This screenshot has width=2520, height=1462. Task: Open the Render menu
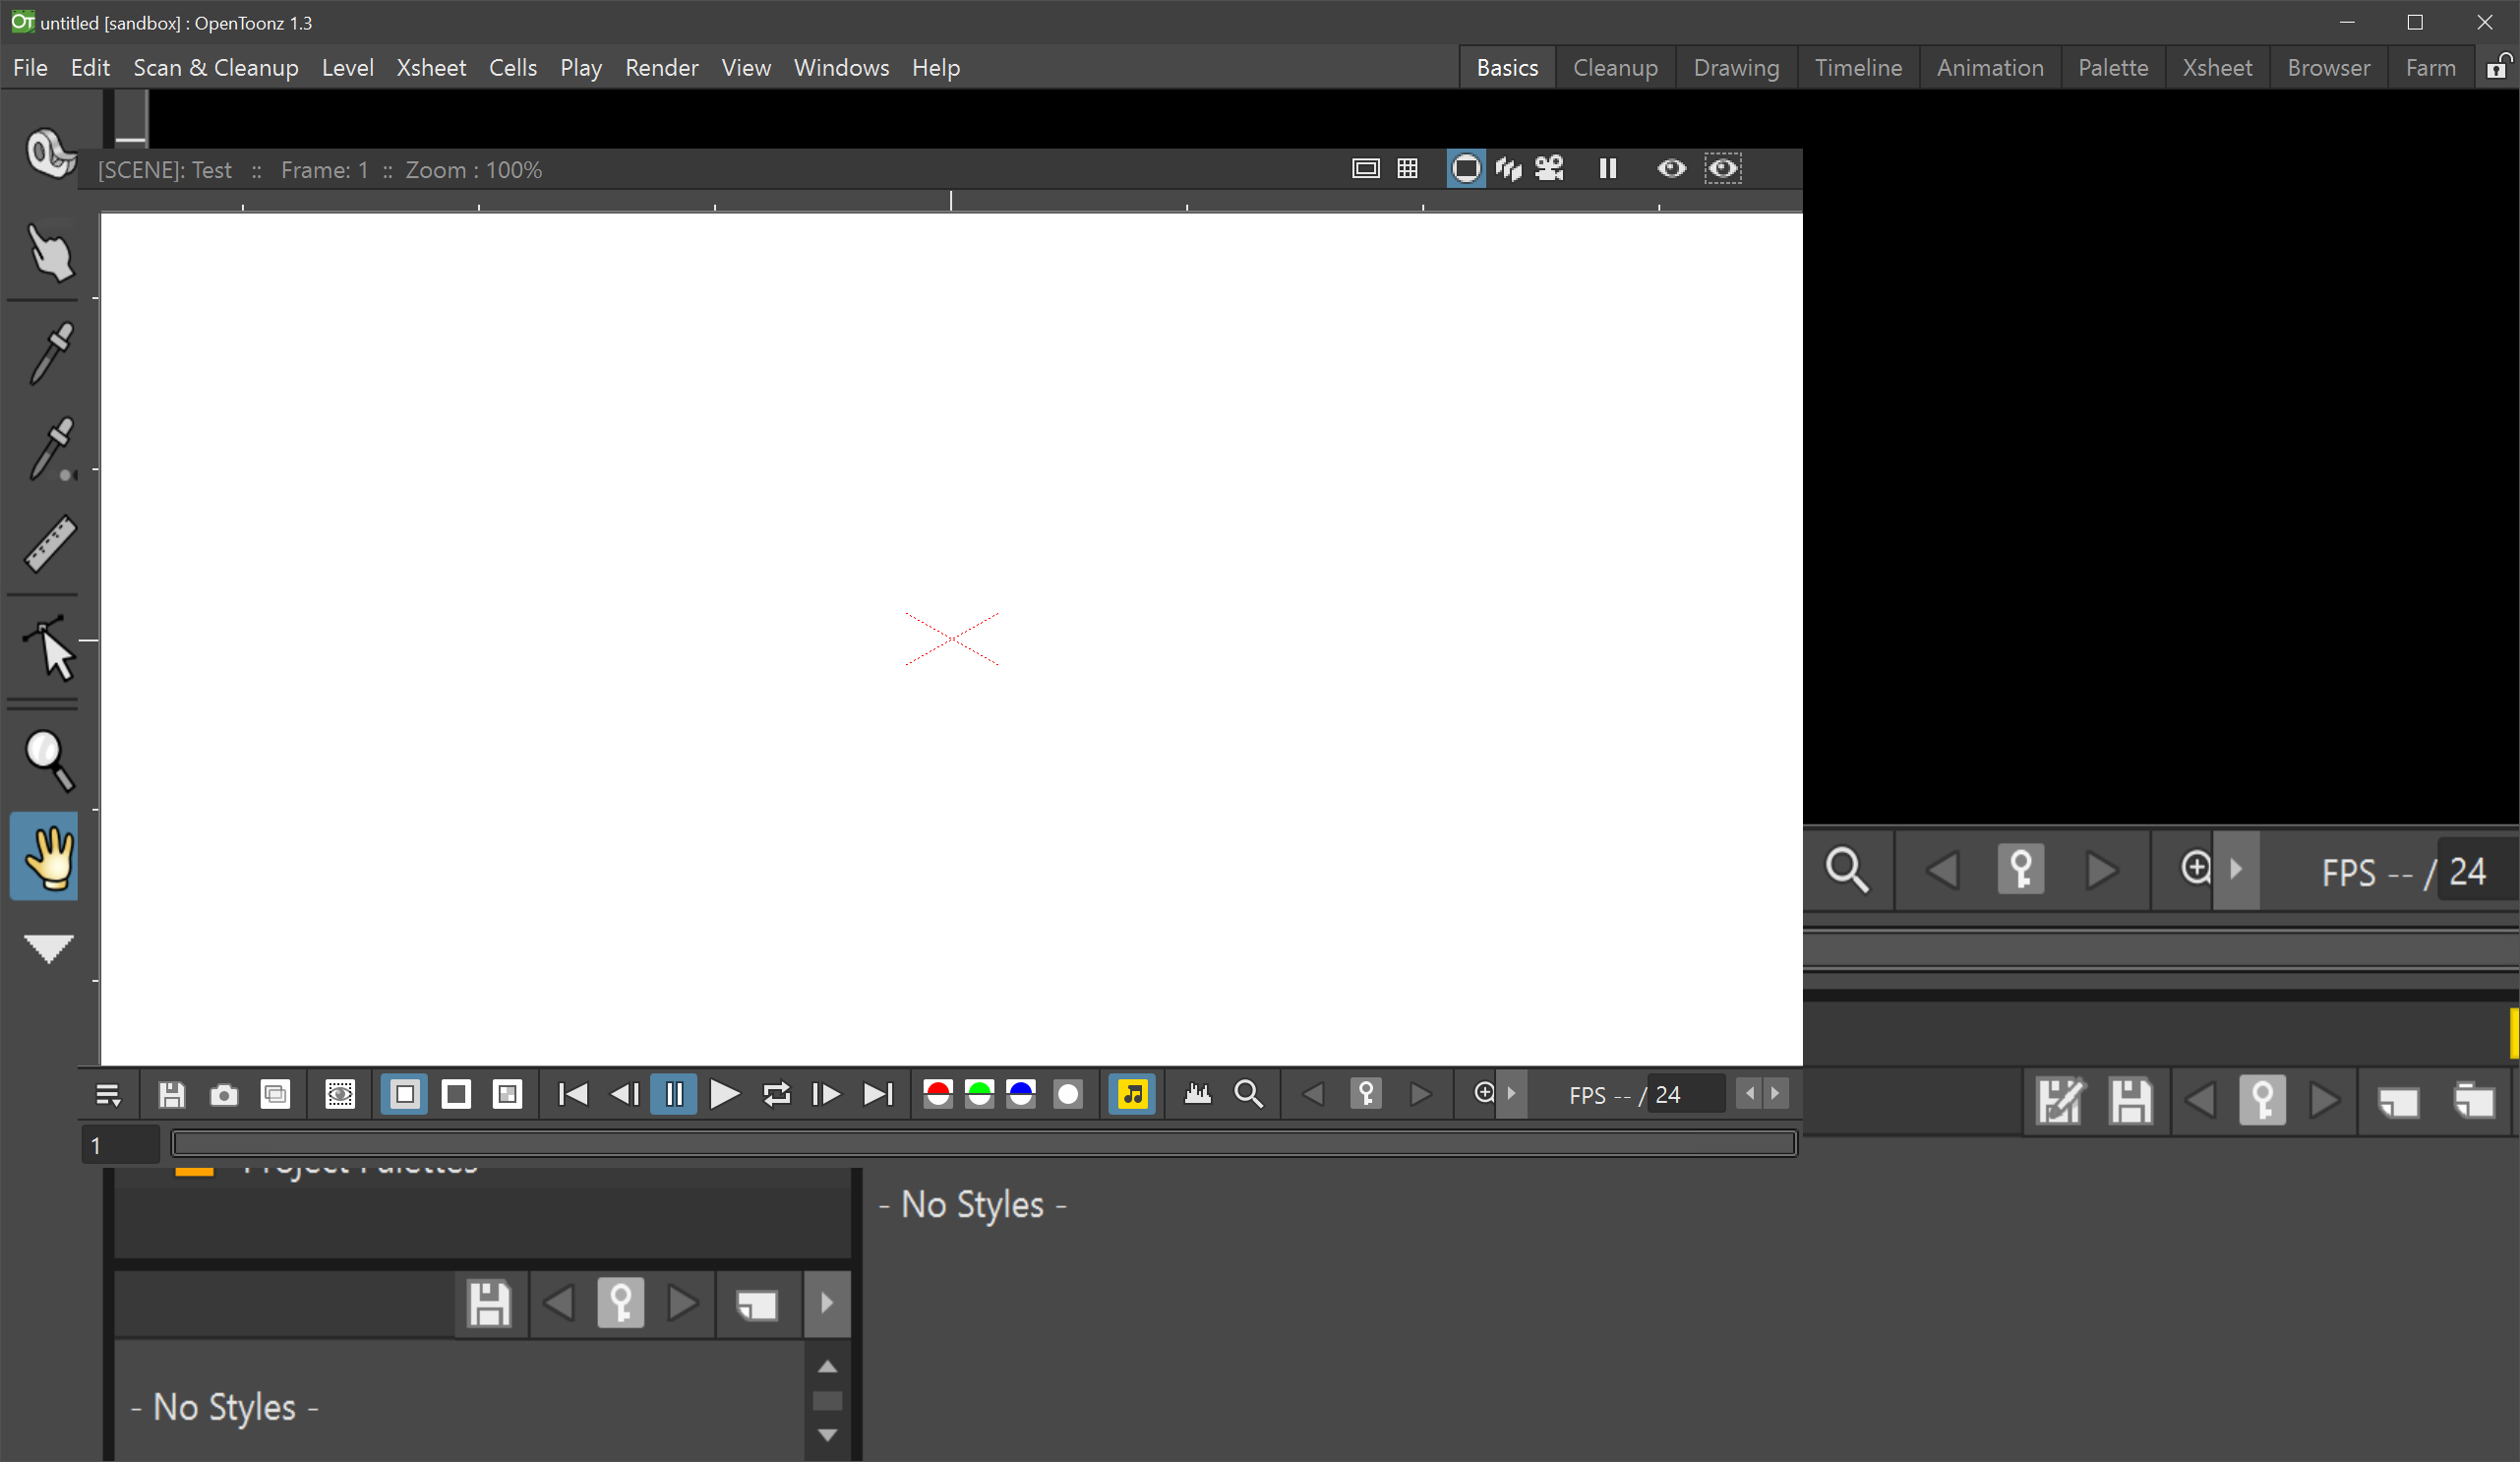click(x=661, y=67)
